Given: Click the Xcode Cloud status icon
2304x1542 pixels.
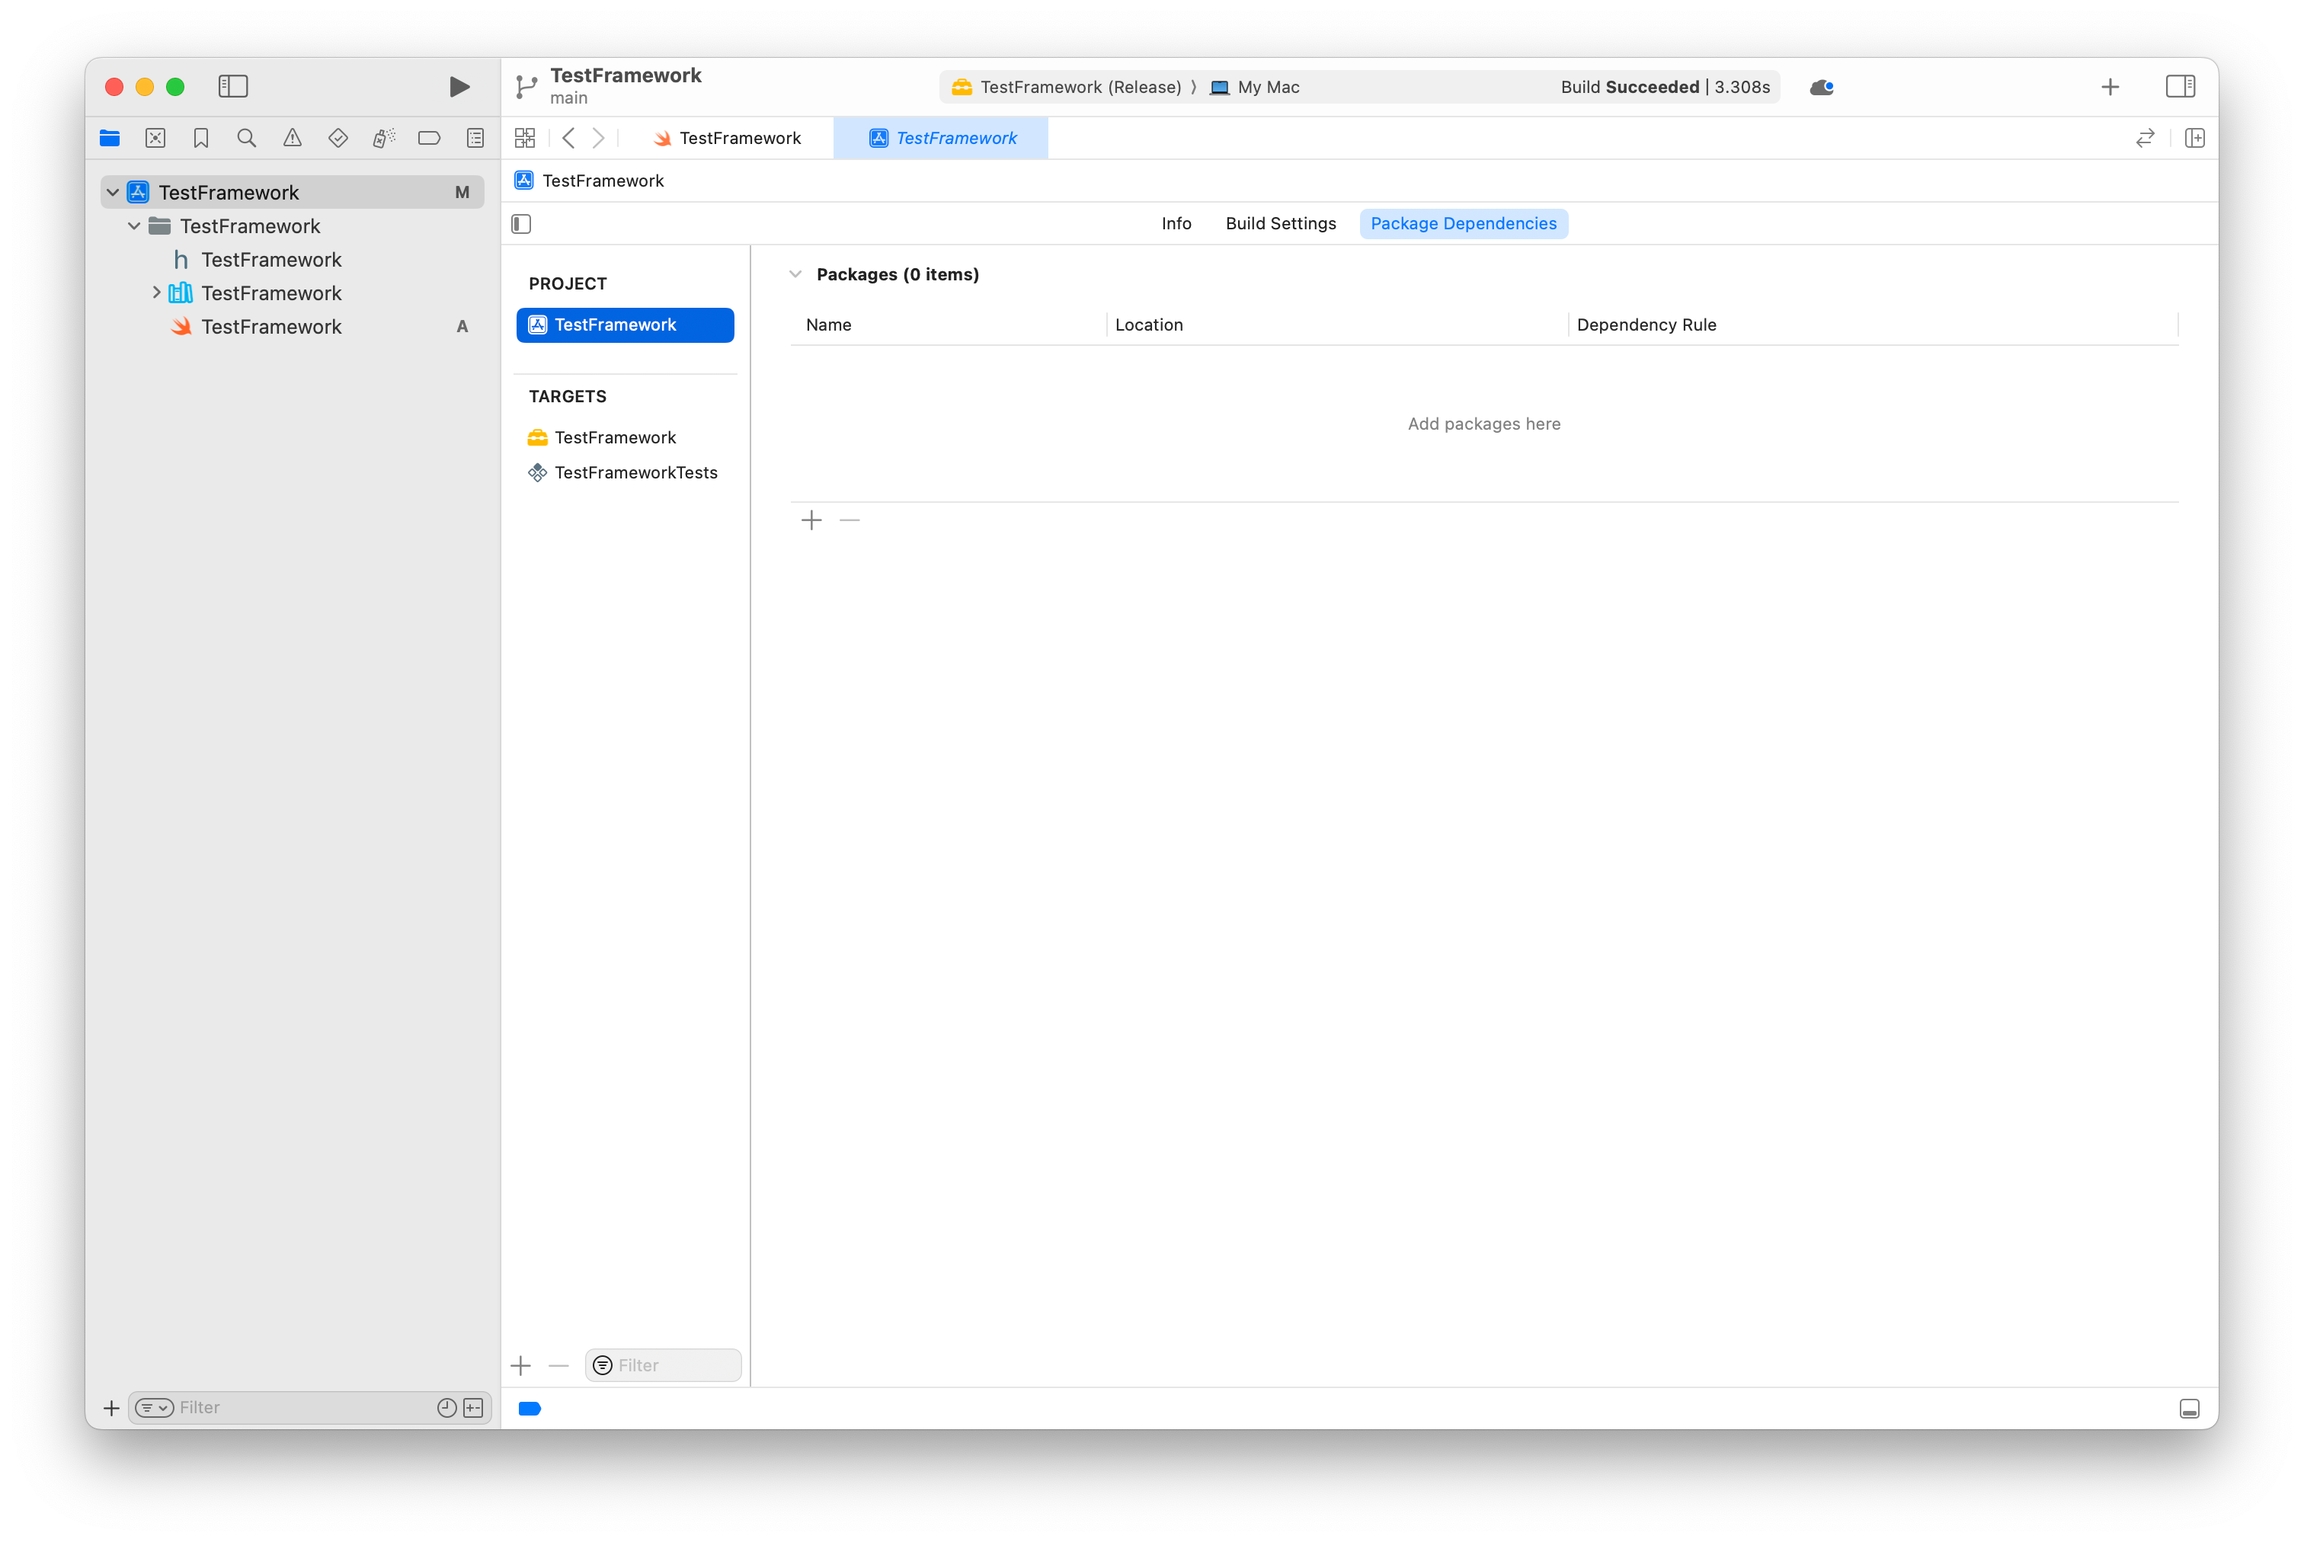Looking at the screenshot, I should 1821,87.
